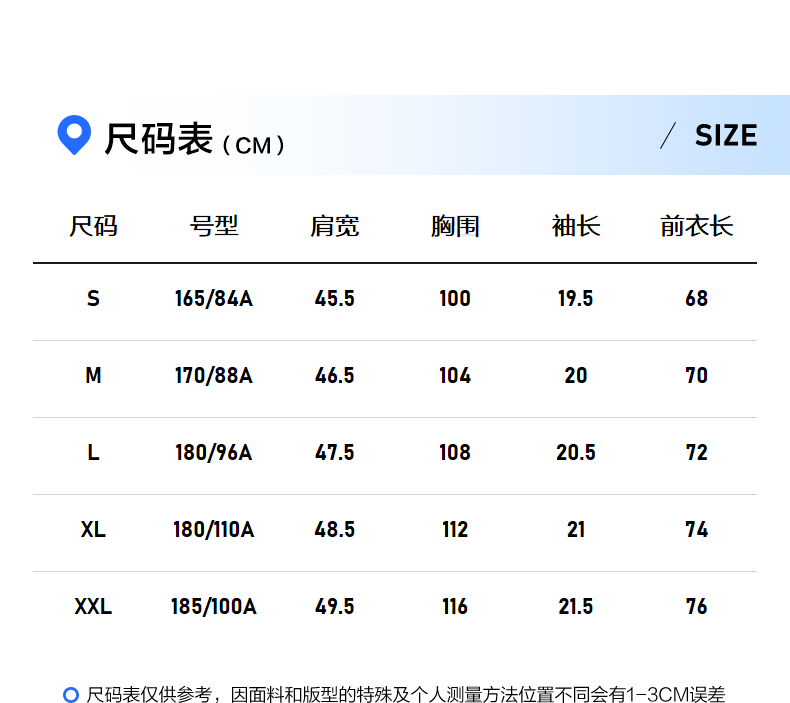This screenshot has height=703, width=790.
Task: Click sleeve length value 21 in XL row
Action: (576, 530)
